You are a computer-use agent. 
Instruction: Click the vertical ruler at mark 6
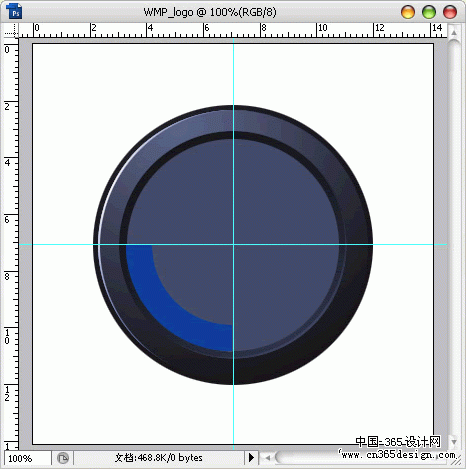coord(7,219)
